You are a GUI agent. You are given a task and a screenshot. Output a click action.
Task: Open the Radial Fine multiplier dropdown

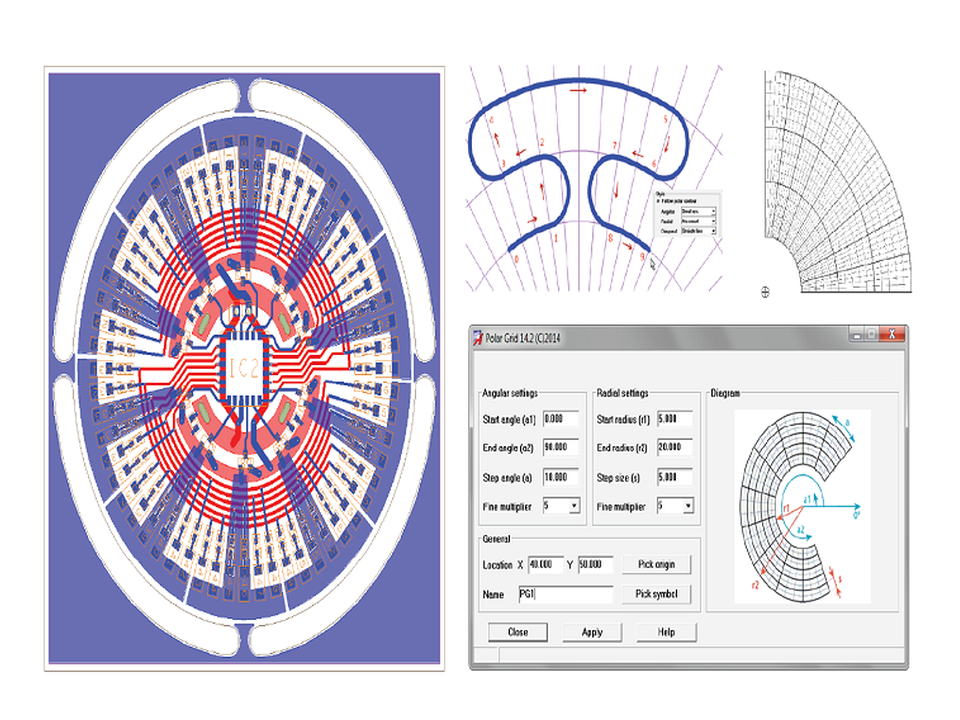(675, 506)
